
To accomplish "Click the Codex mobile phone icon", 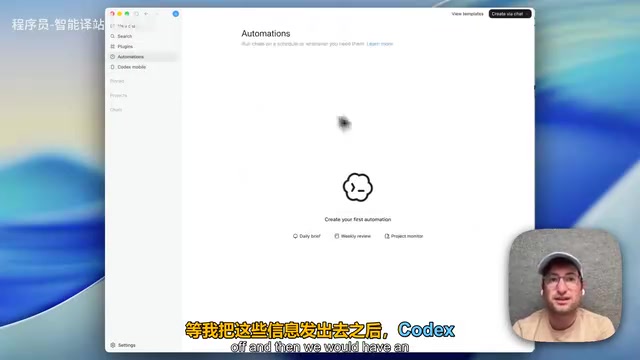I will click(x=113, y=67).
